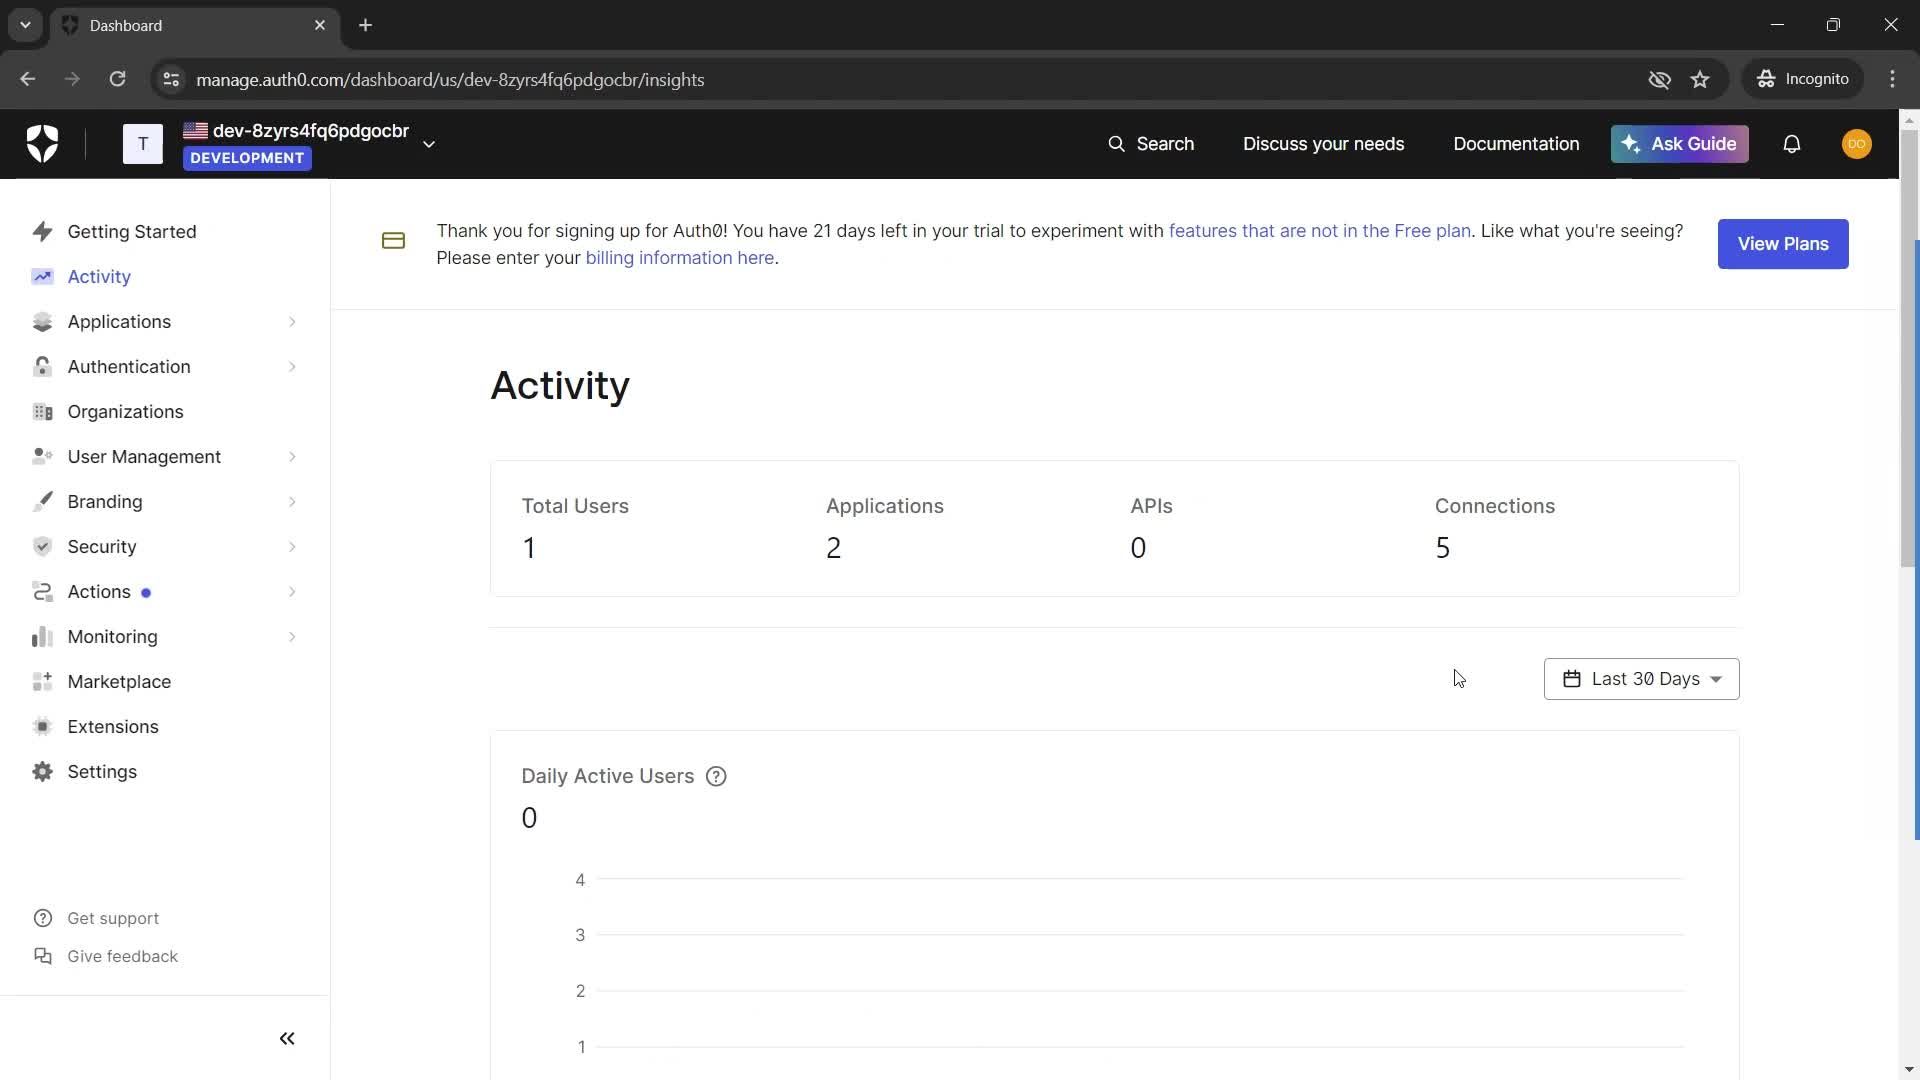This screenshot has width=1920, height=1080.
Task: Click the search magnifier icon
Action: 1116,144
